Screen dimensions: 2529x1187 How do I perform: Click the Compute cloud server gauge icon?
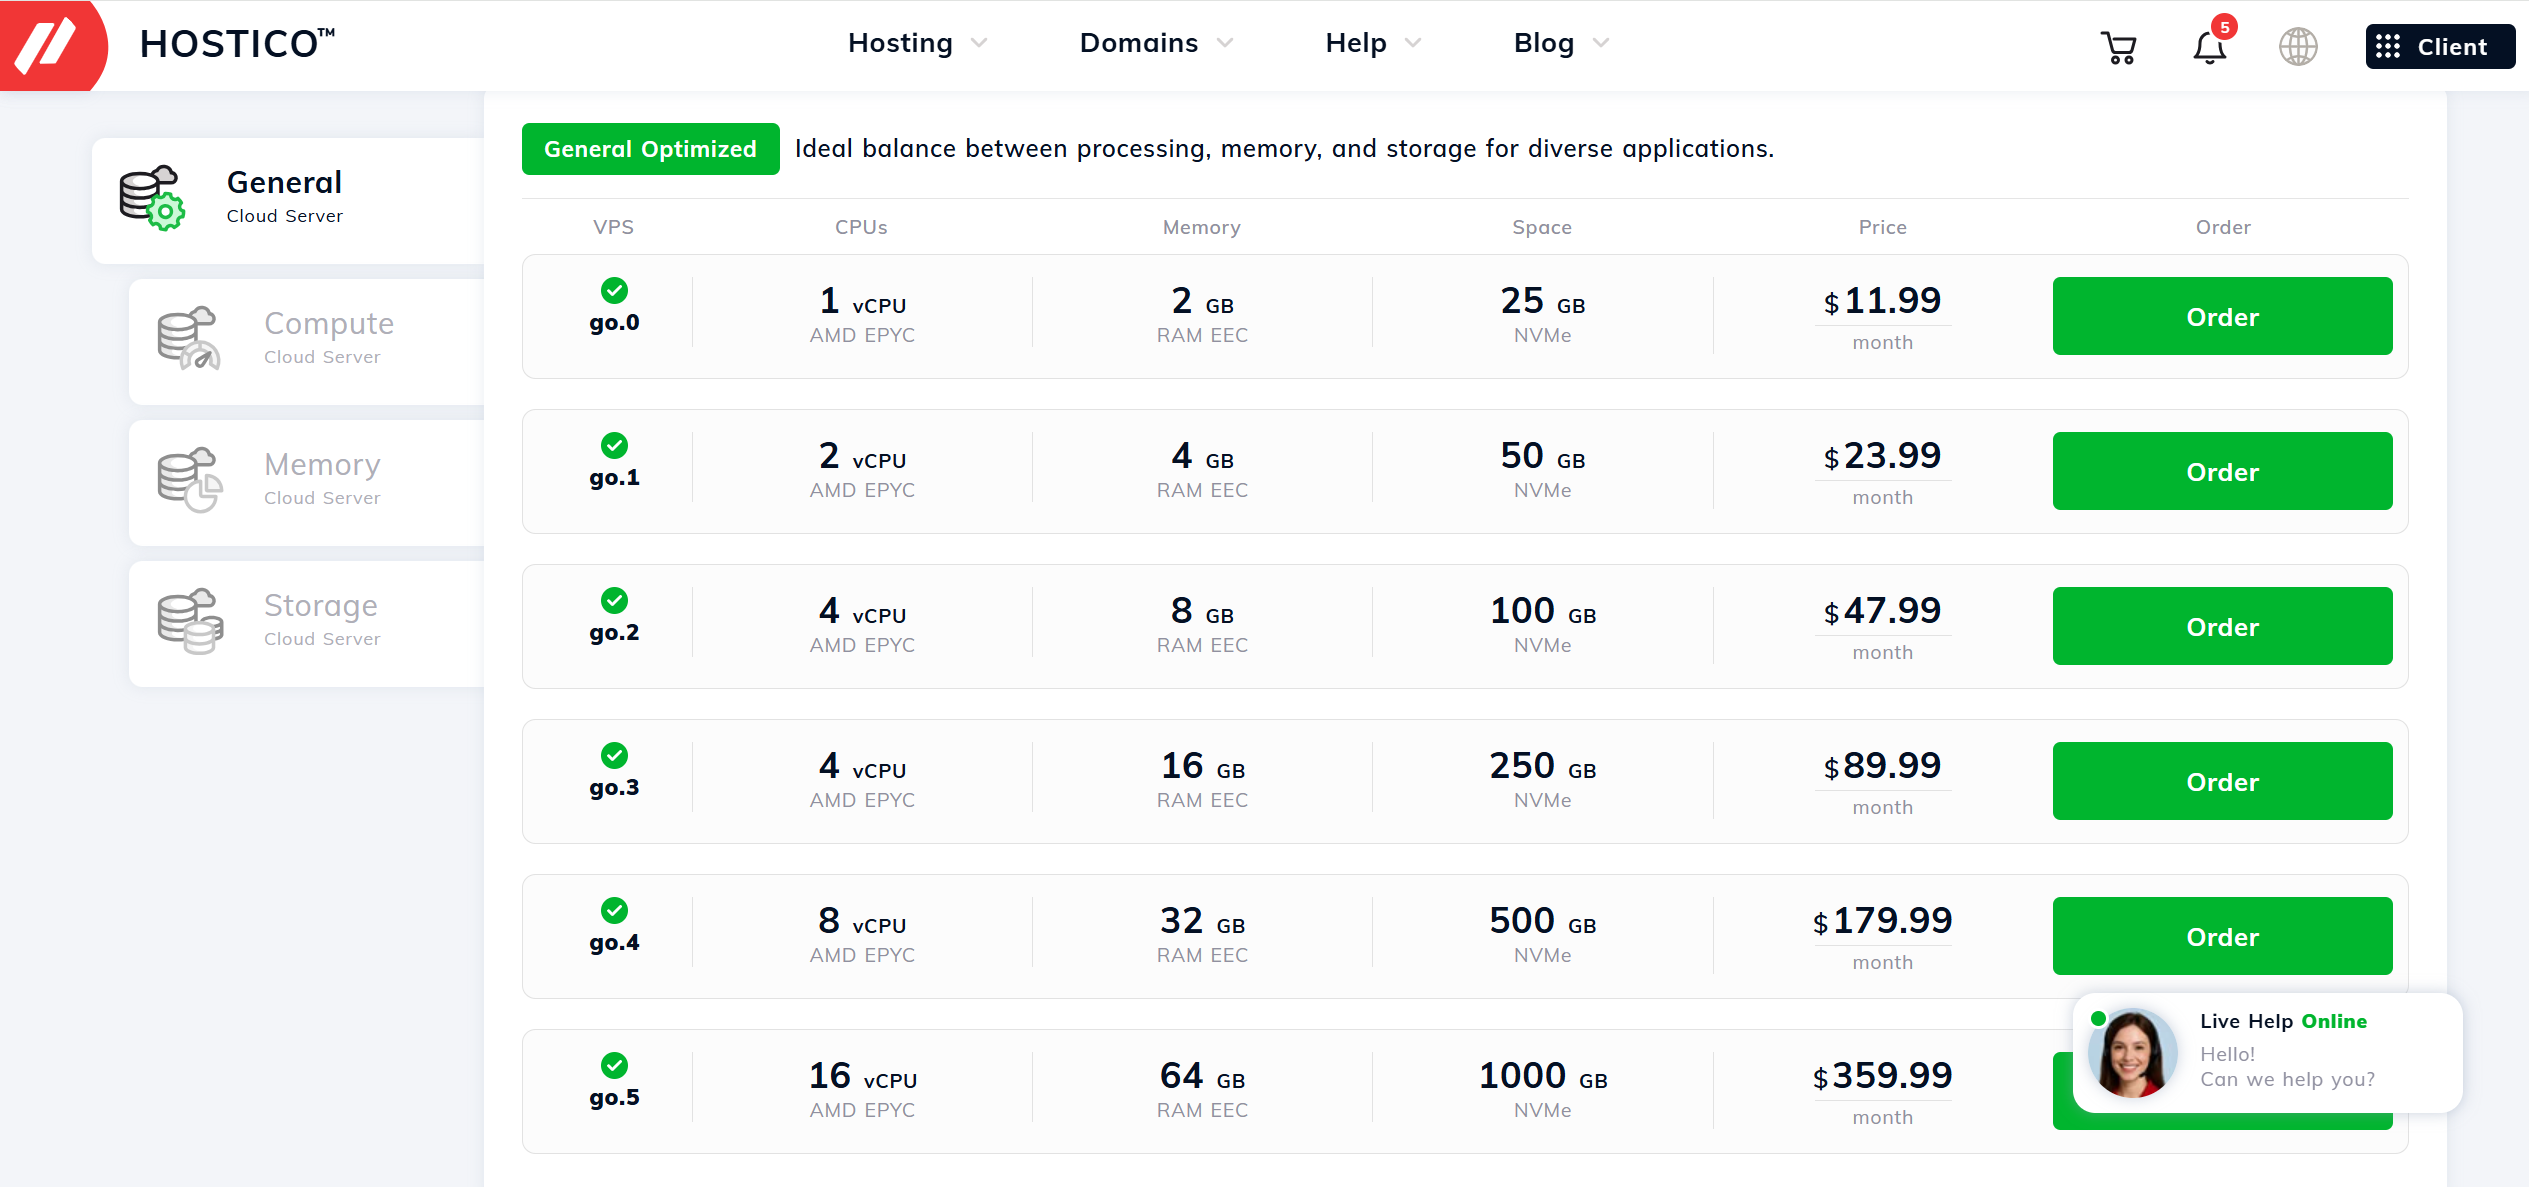[189, 339]
